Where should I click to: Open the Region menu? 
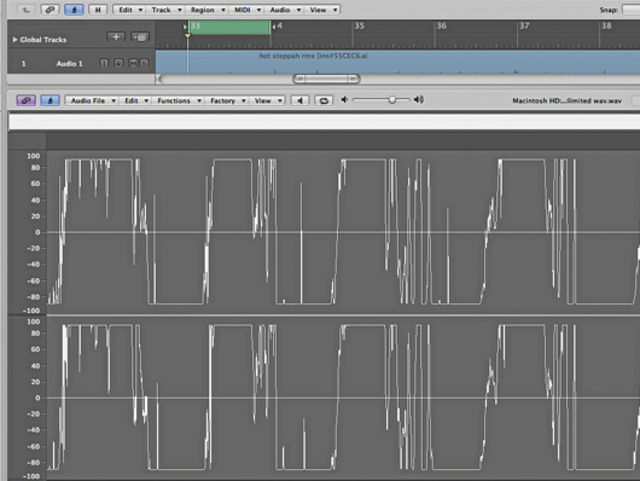pos(207,9)
